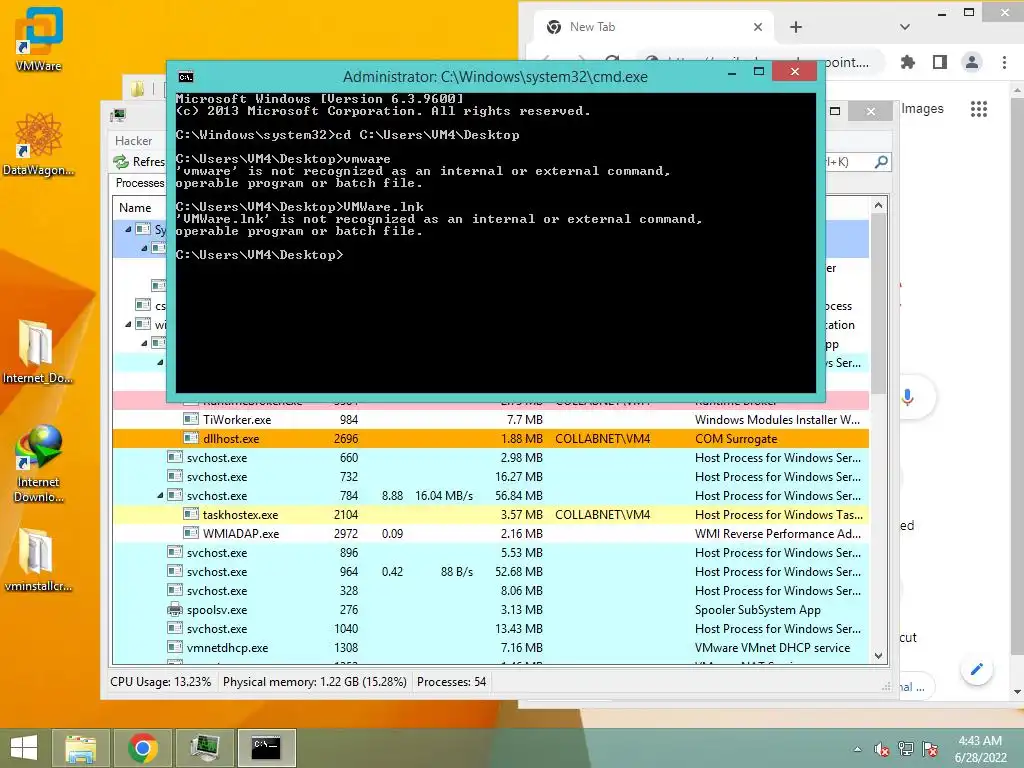Click the Customize Chrome pencil button

pyautogui.click(x=977, y=669)
